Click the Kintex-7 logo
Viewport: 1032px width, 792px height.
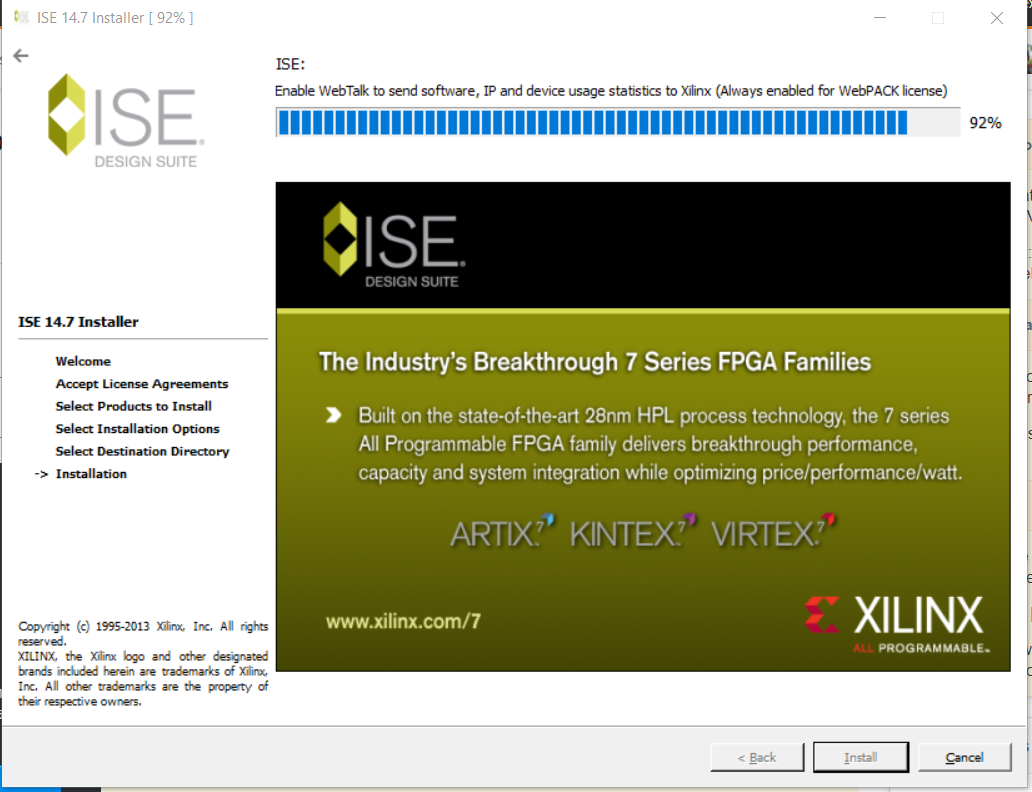click(x=632, y=532)
